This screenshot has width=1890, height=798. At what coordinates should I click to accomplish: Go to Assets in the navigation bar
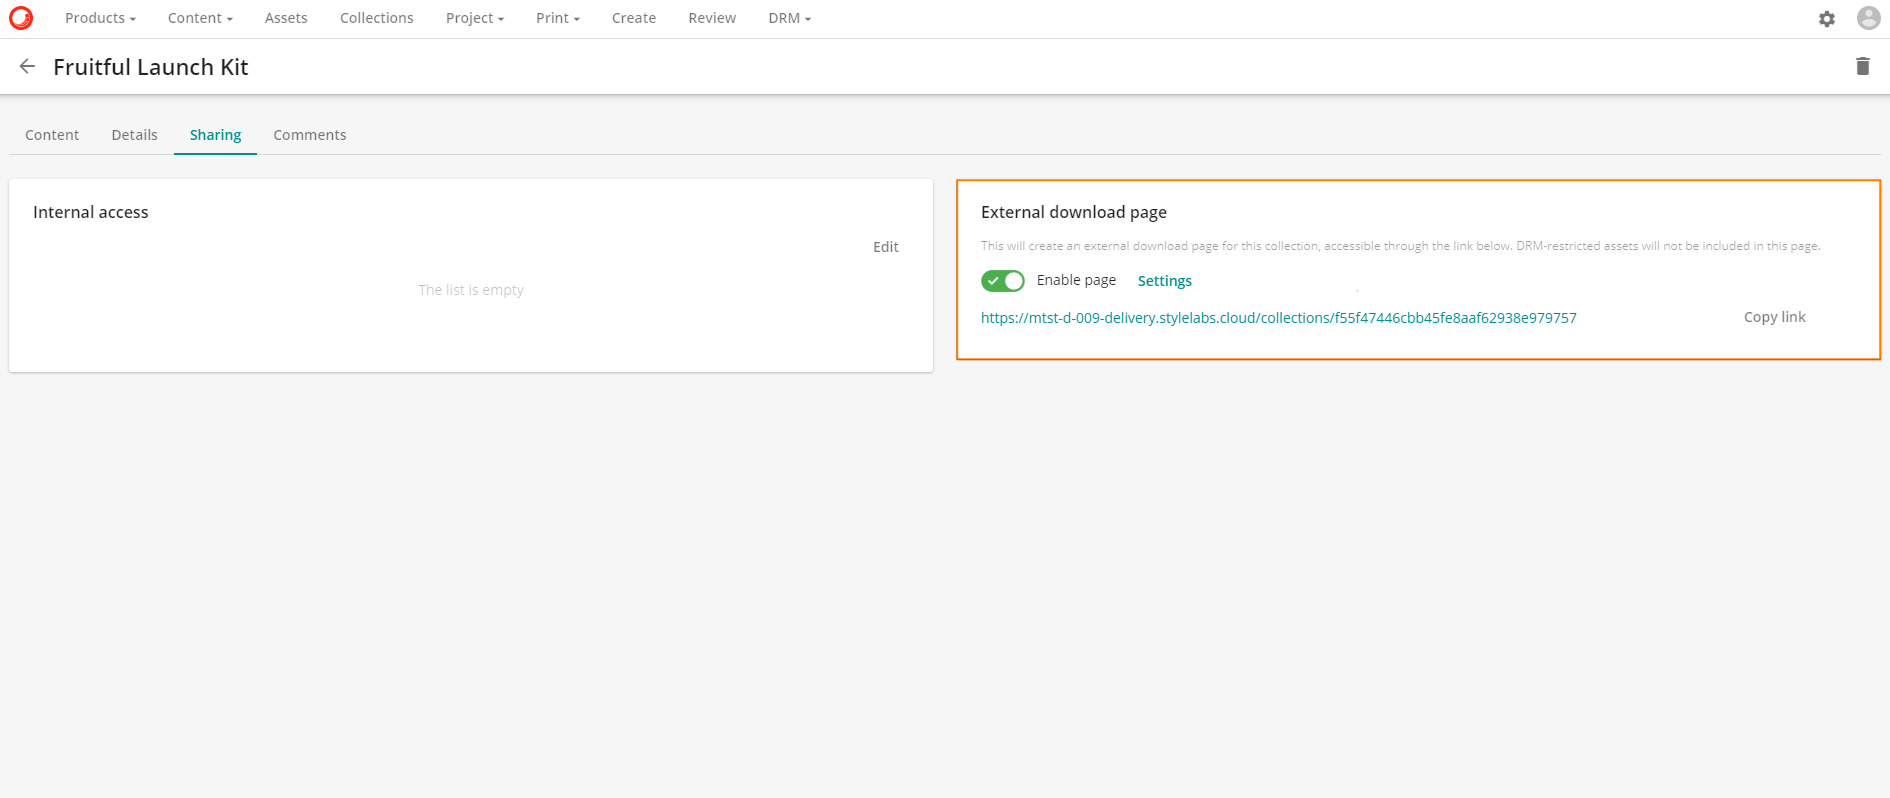click(286, 18)
